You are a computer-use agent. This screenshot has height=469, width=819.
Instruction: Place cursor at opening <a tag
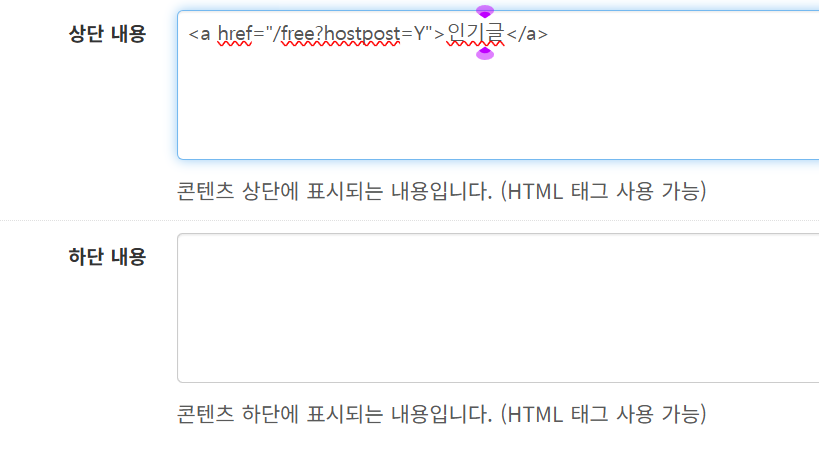click(x=199, y=34)
